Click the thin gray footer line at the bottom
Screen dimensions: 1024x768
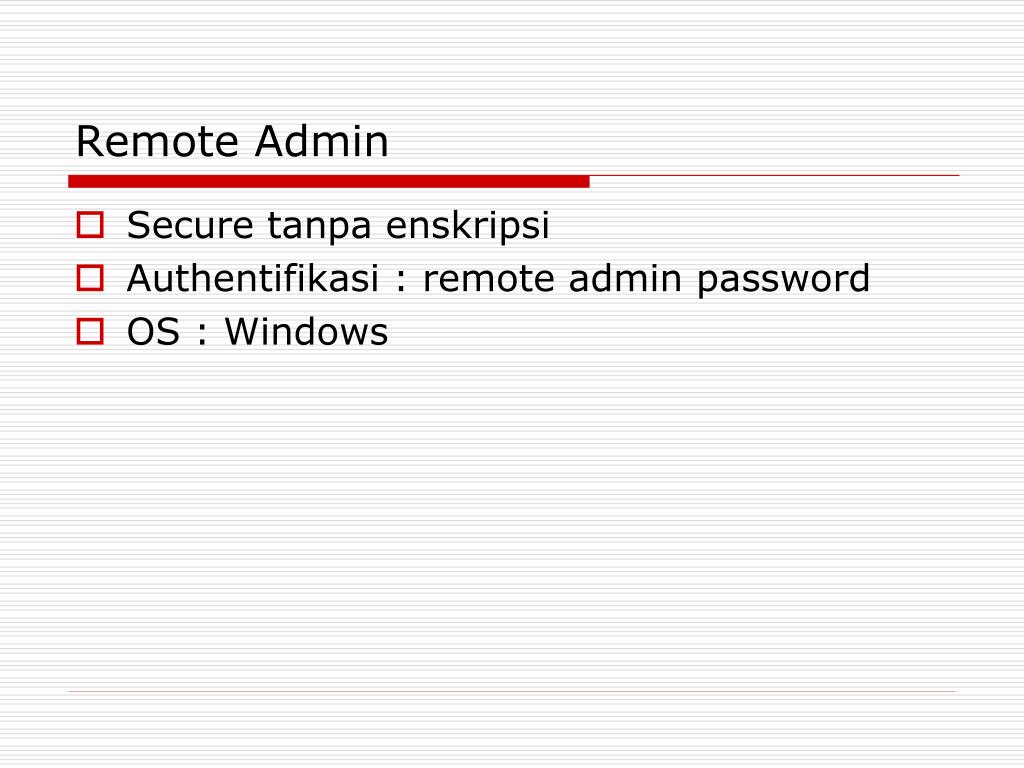pos(512,691)
